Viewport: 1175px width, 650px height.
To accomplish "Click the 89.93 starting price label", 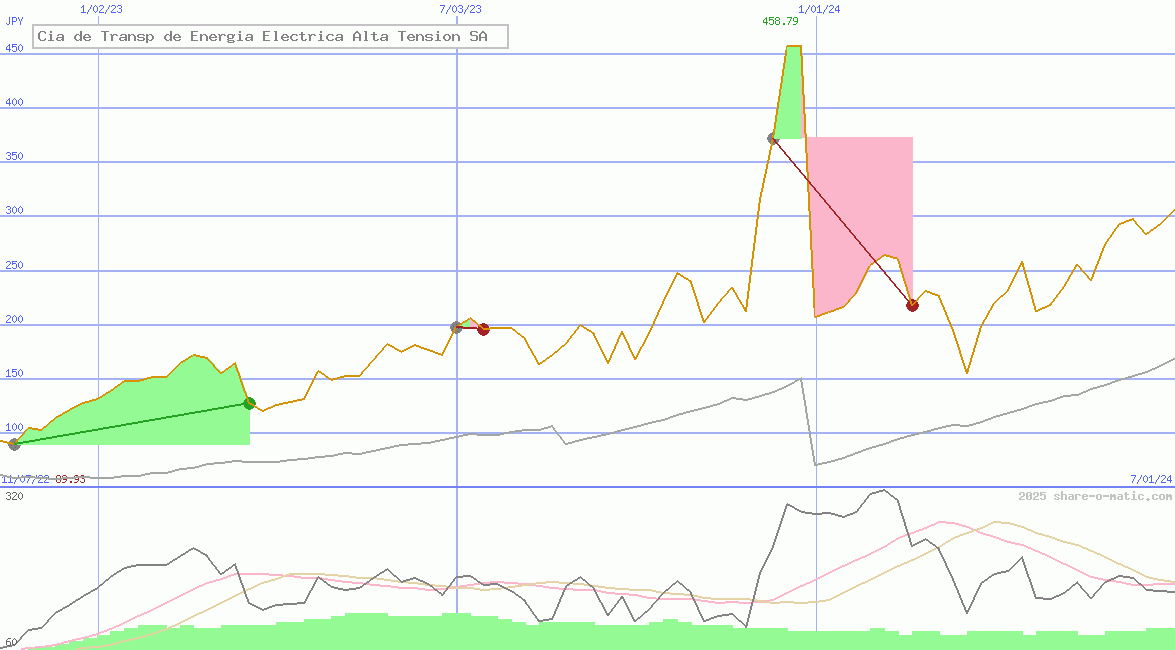I will point(70,479).
